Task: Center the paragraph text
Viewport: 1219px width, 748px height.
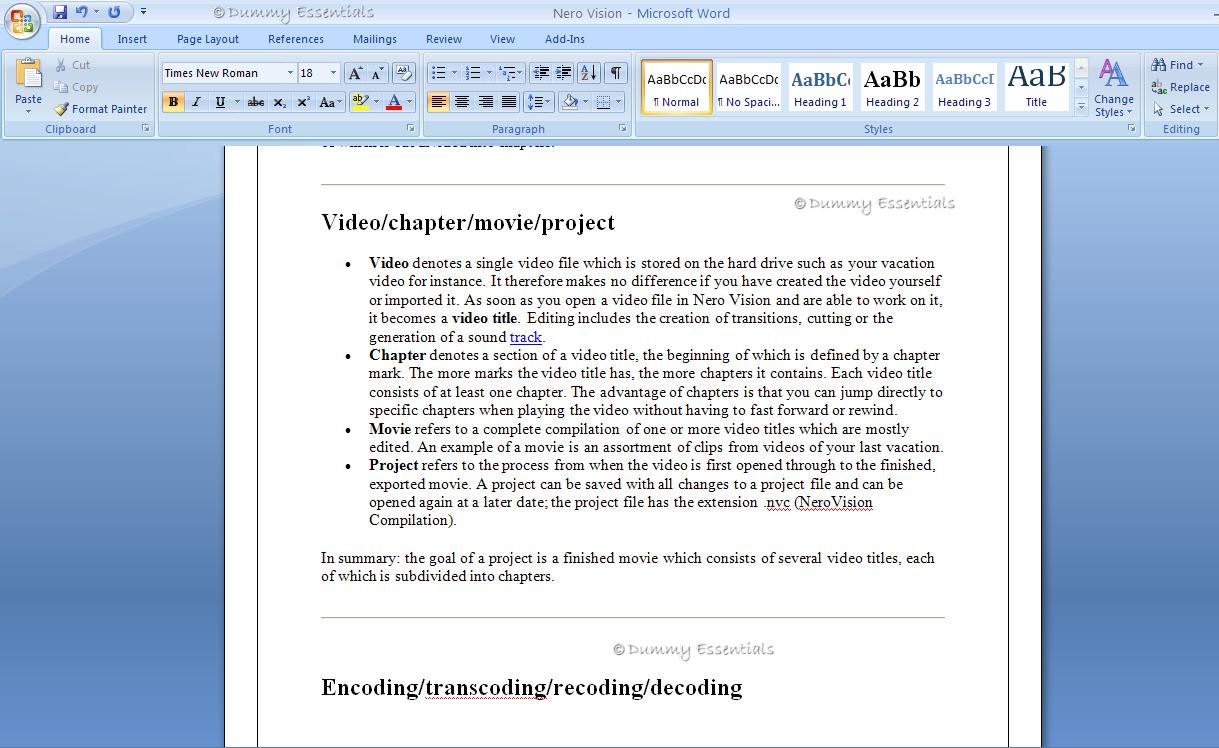Action: point(461,102)
